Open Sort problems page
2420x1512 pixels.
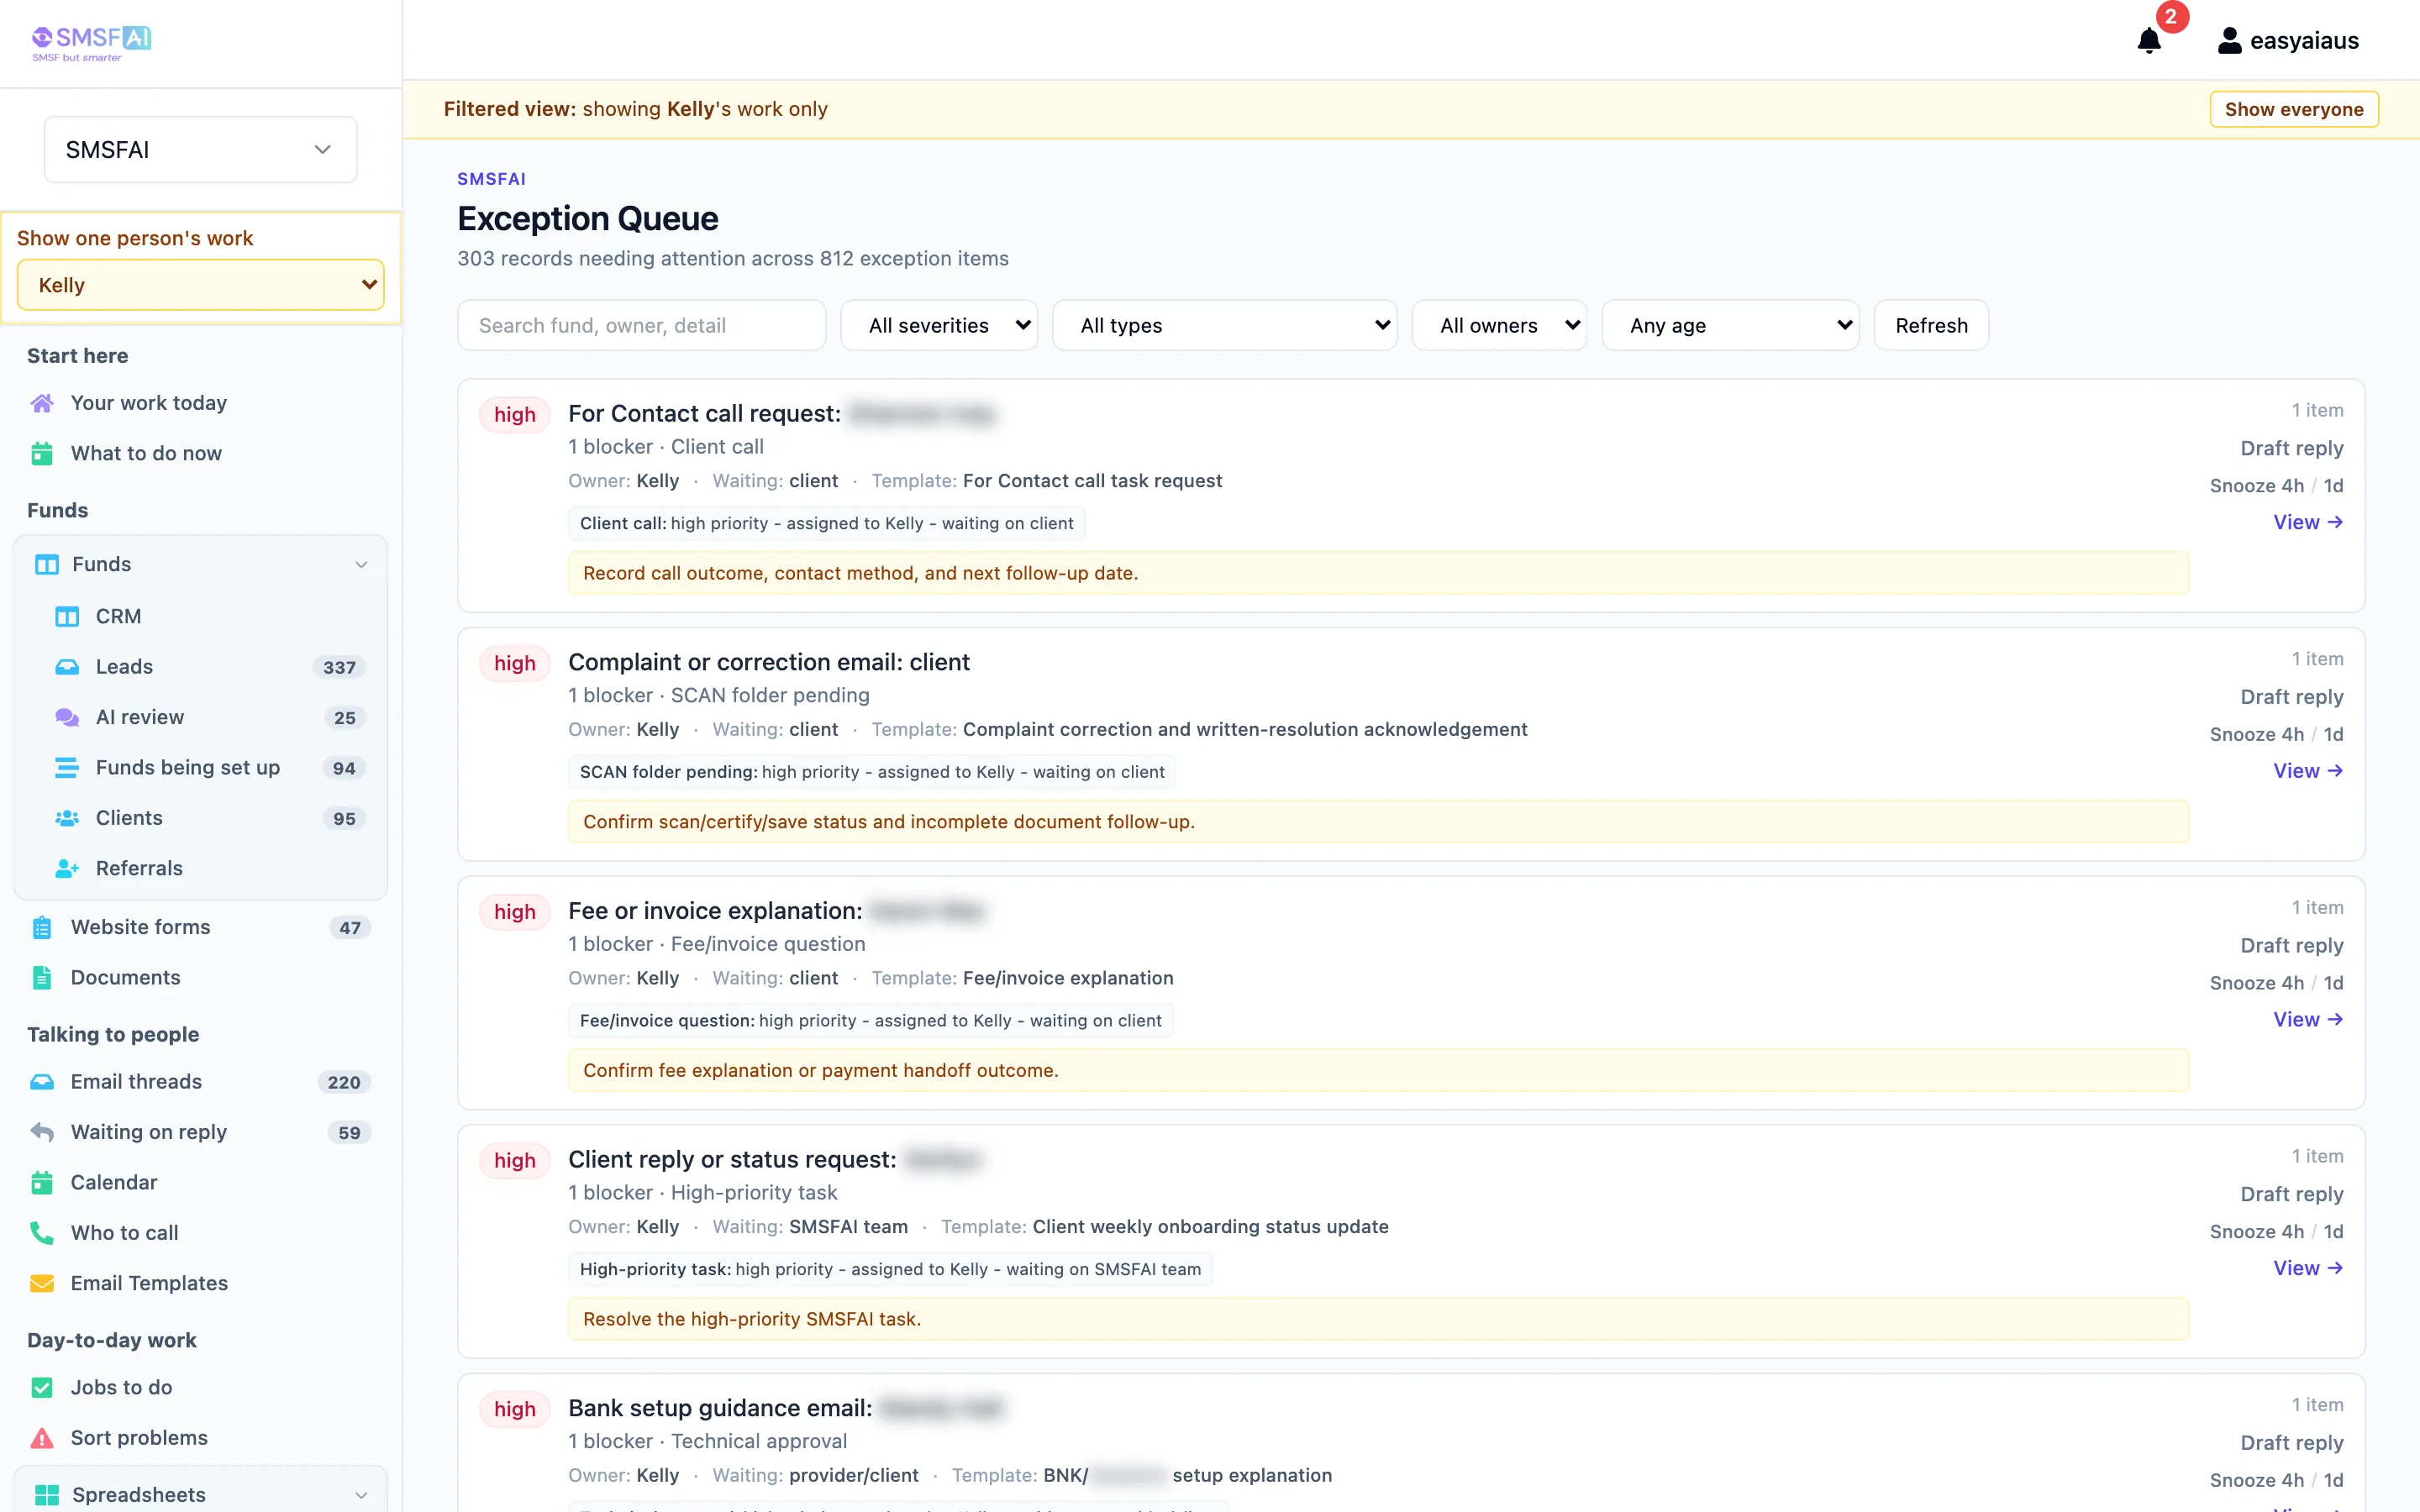(x=139, y=1438)
